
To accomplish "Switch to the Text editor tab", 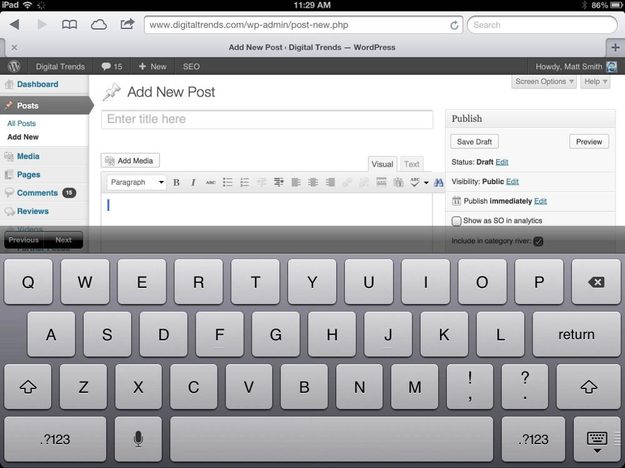I will [x=411, y=164].
